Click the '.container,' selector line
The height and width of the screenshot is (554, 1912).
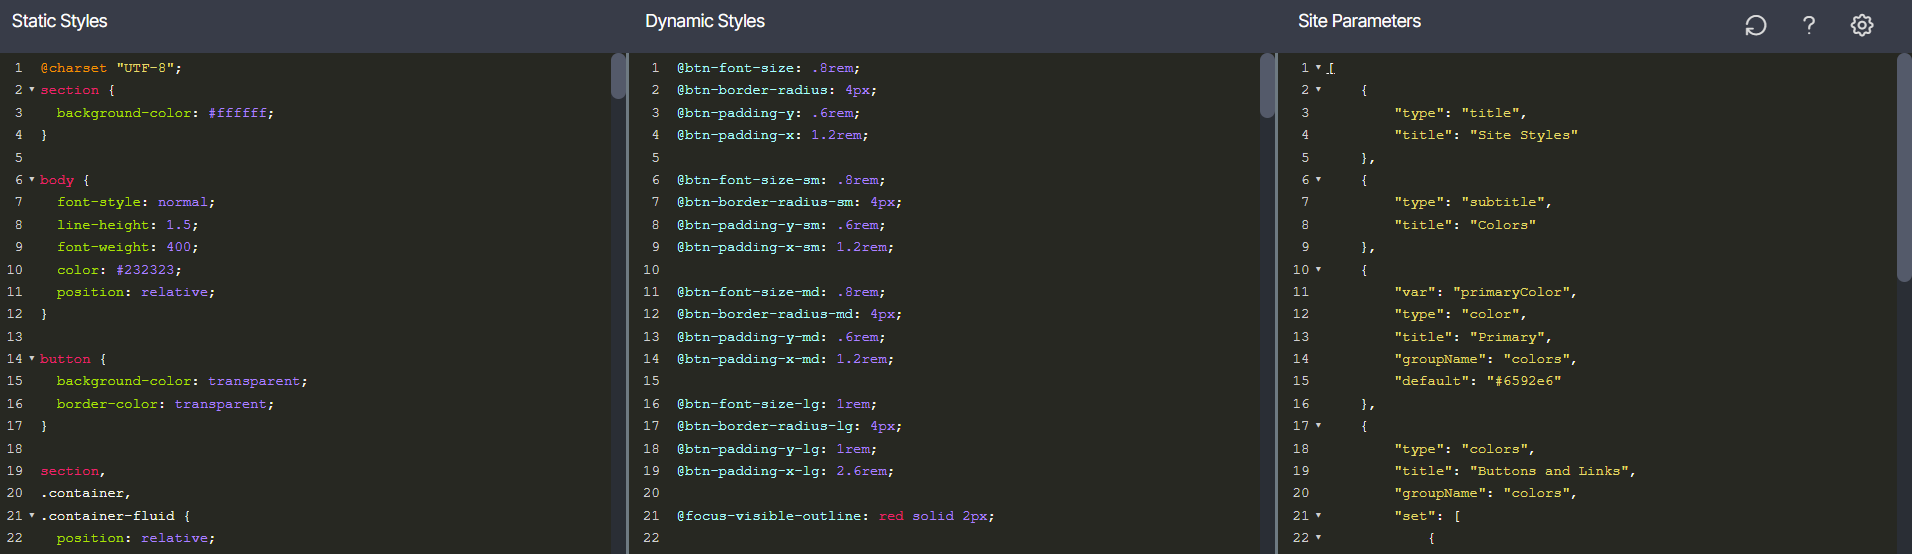coord(86,493)
